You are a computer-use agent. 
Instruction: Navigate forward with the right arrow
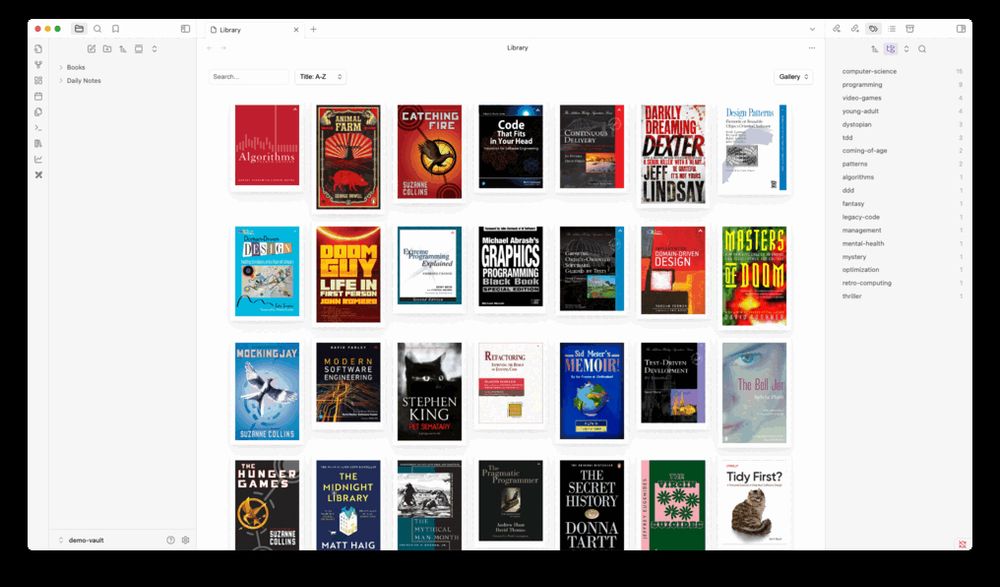[x=223, y=48]
